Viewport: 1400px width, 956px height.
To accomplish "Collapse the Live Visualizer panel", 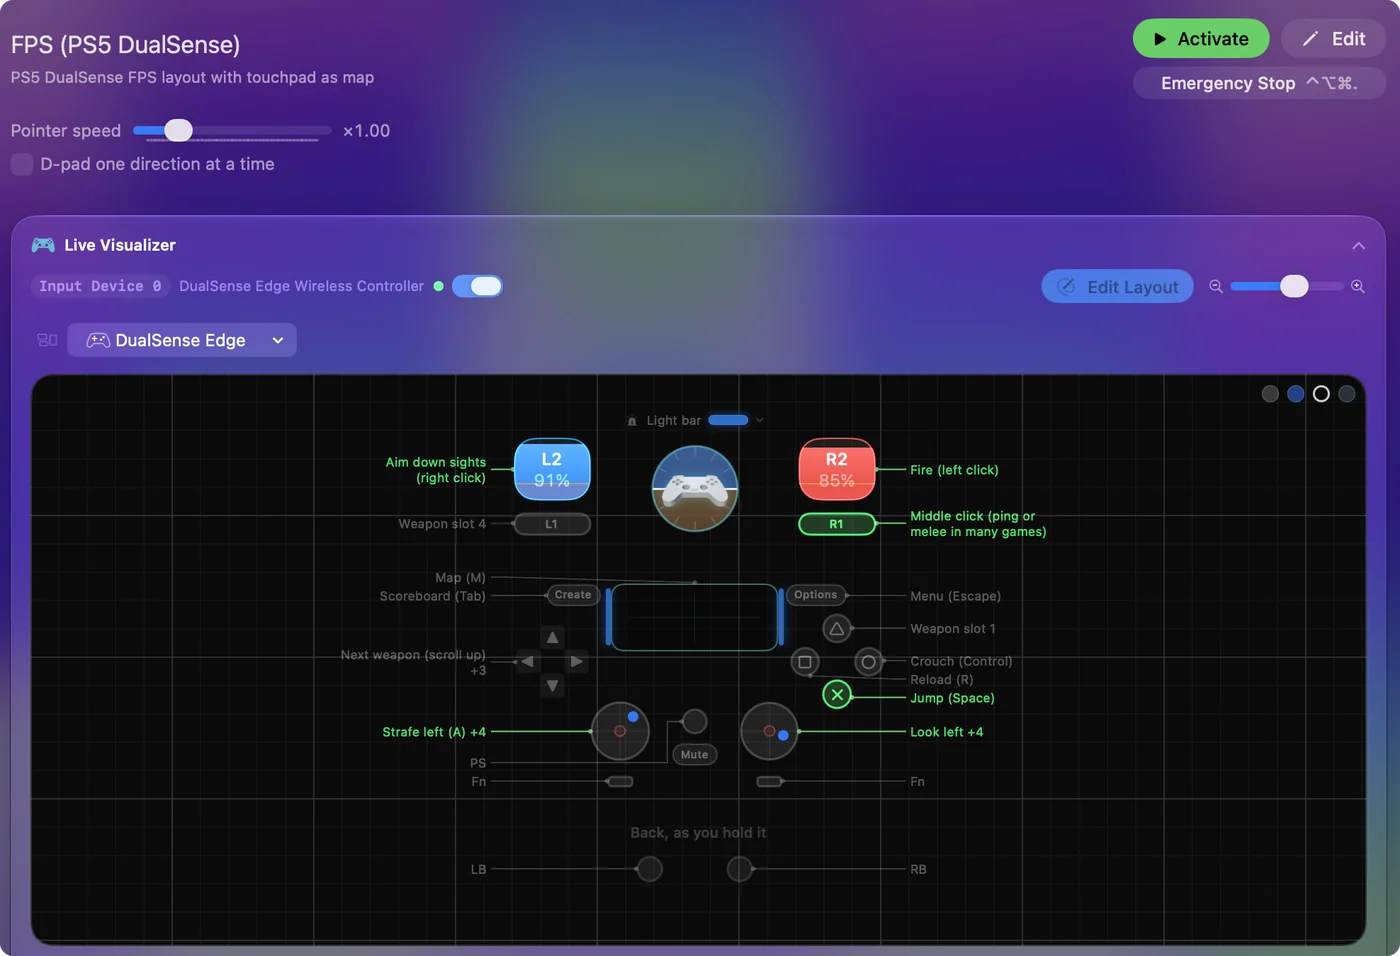I will click(1358, 246).
